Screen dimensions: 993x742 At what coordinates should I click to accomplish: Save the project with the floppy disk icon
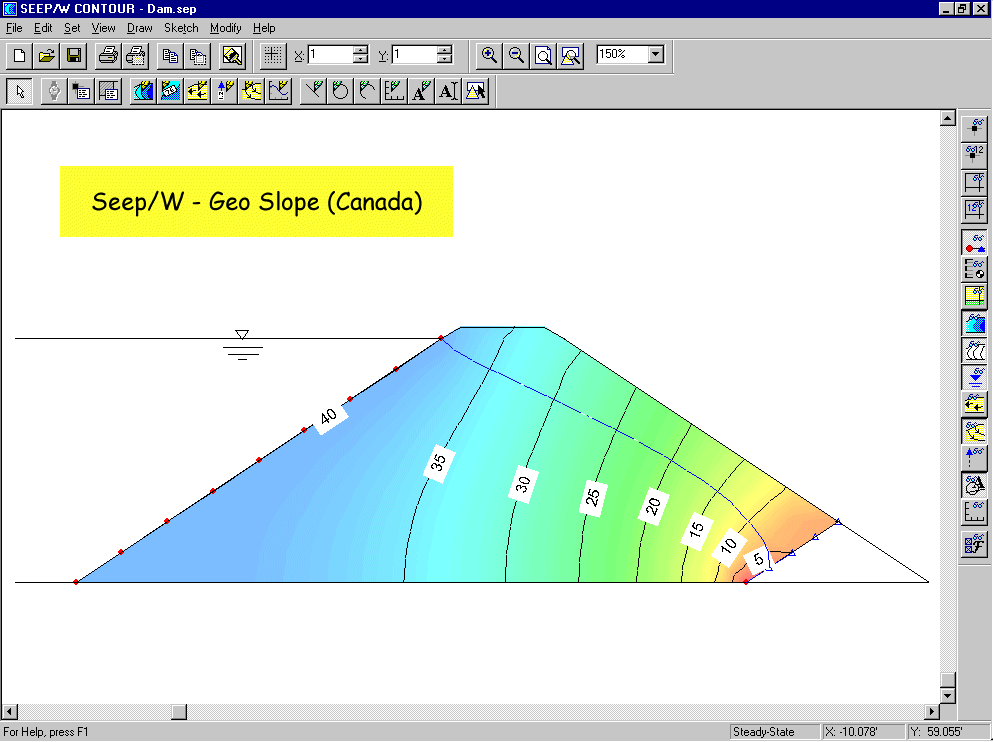[73, 55]
